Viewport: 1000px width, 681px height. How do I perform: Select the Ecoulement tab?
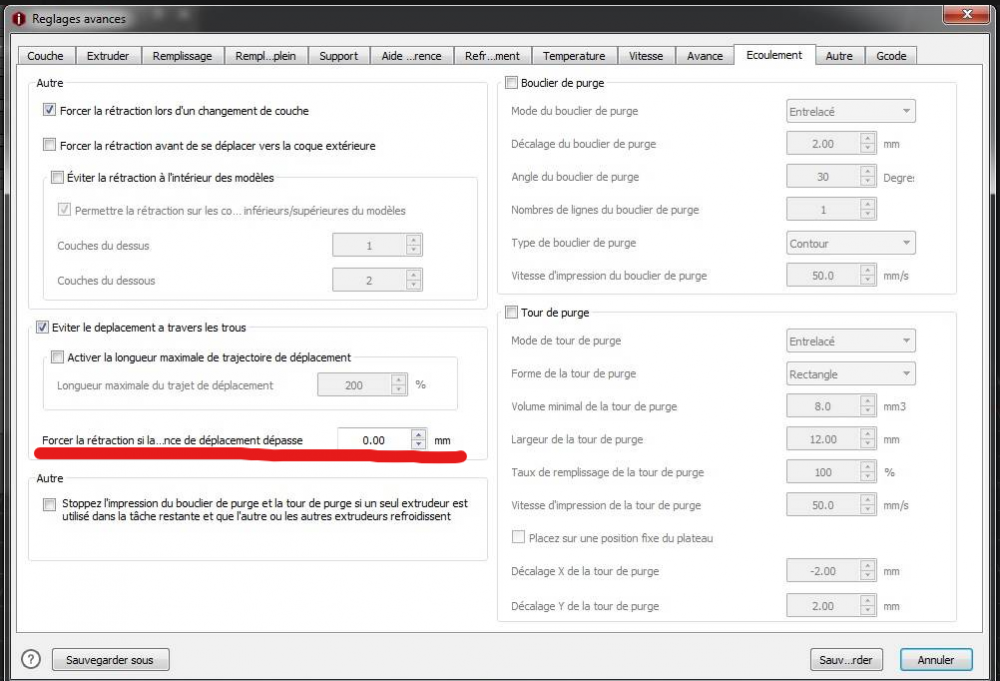click(x=774, y=55)
